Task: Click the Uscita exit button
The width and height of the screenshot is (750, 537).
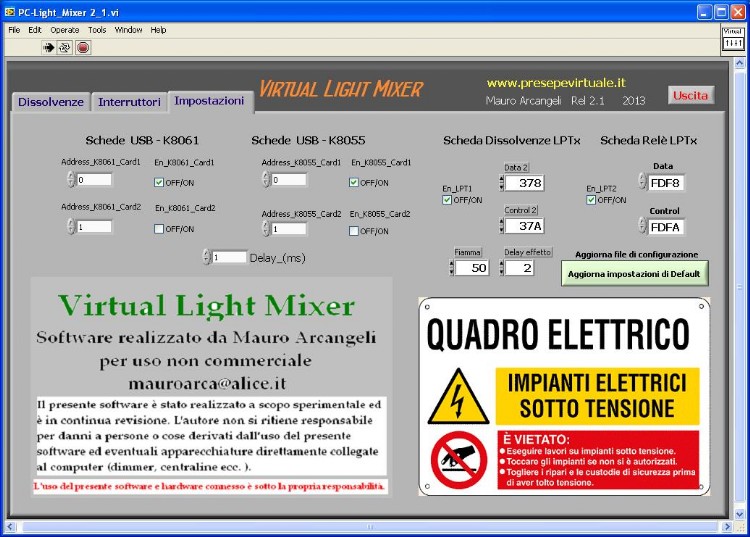Action: point(690,96)
